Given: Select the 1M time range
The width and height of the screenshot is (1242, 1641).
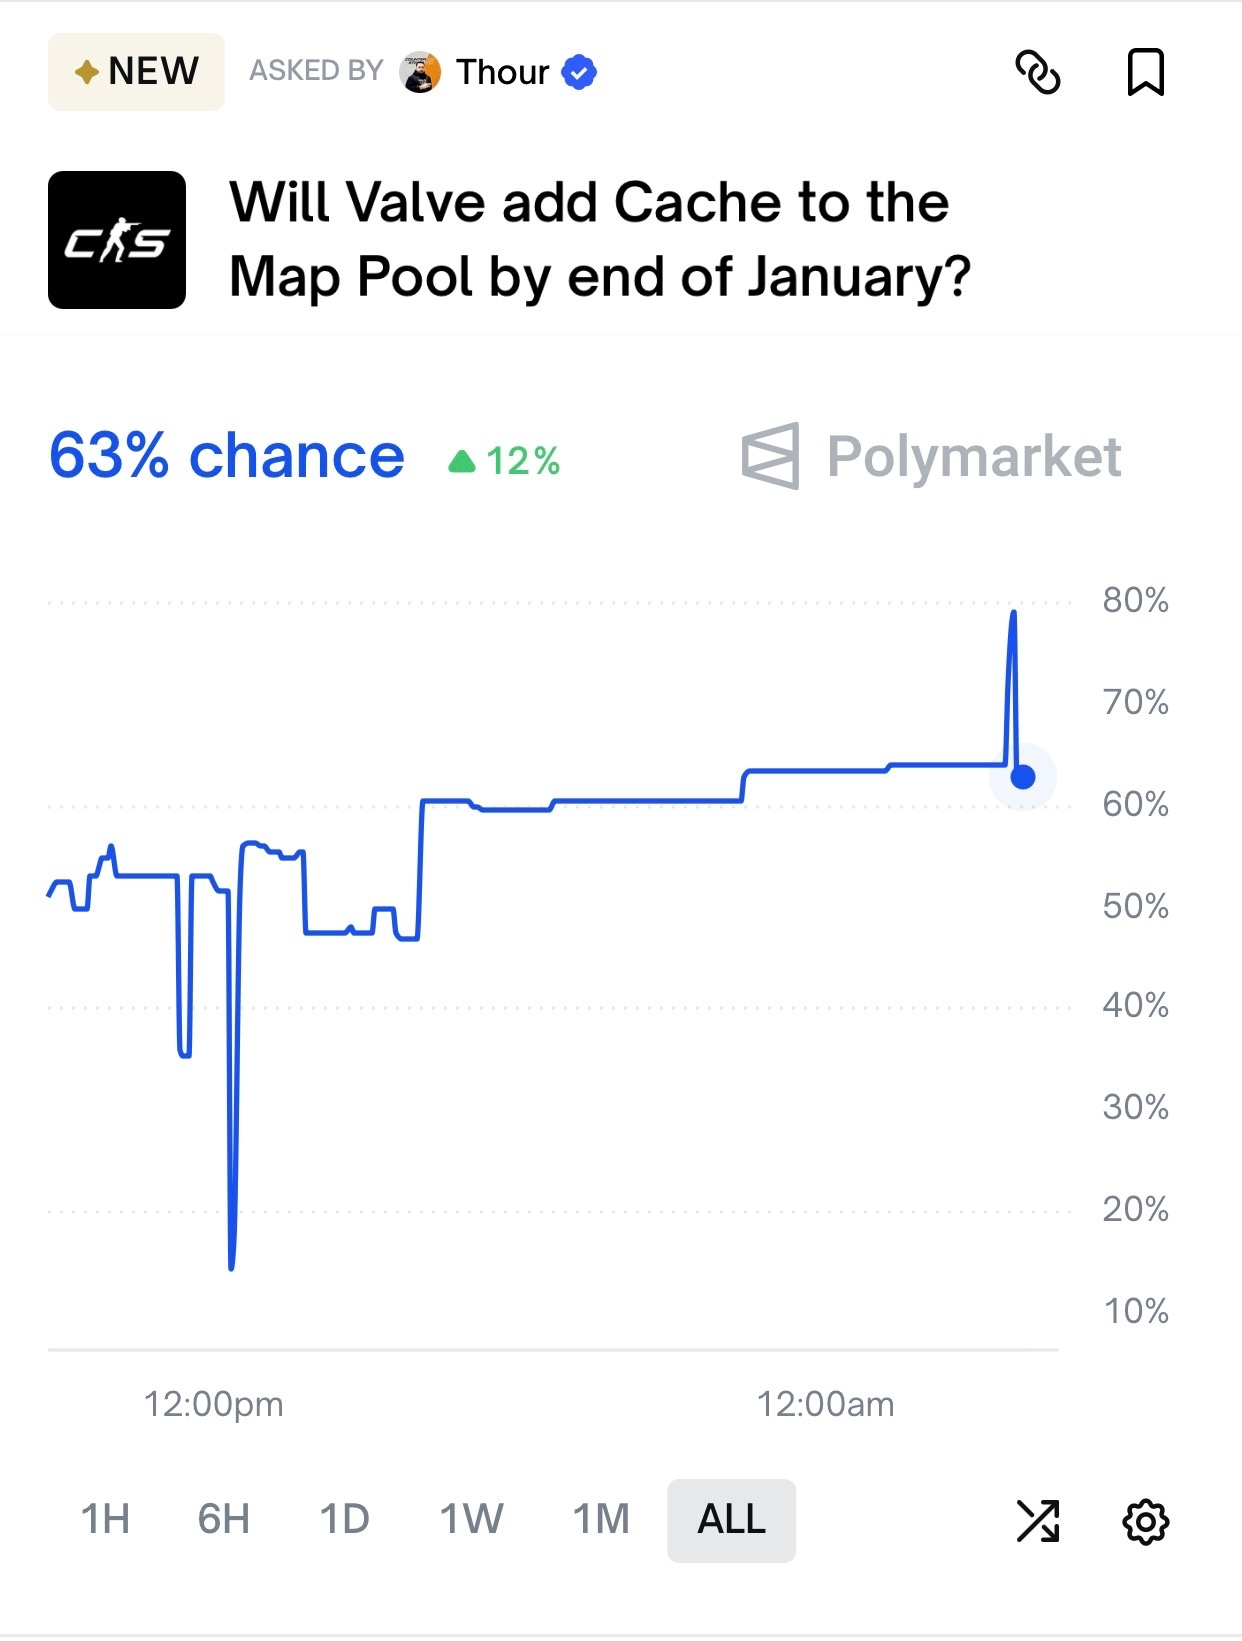Looking at the screenshot, I should coord(601,1520).
